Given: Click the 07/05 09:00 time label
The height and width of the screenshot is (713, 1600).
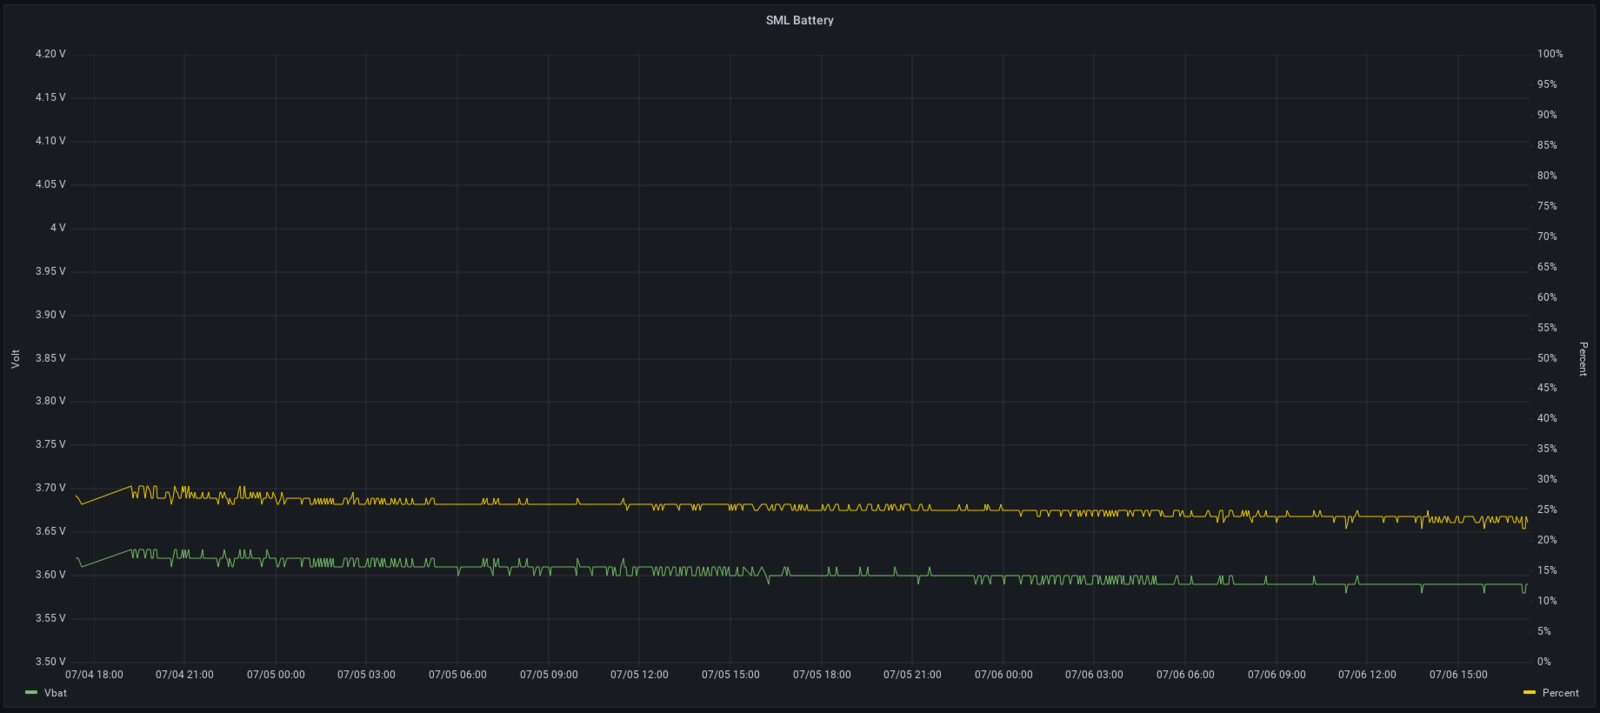Looking at the screenshot, I should tap(549, 675).
